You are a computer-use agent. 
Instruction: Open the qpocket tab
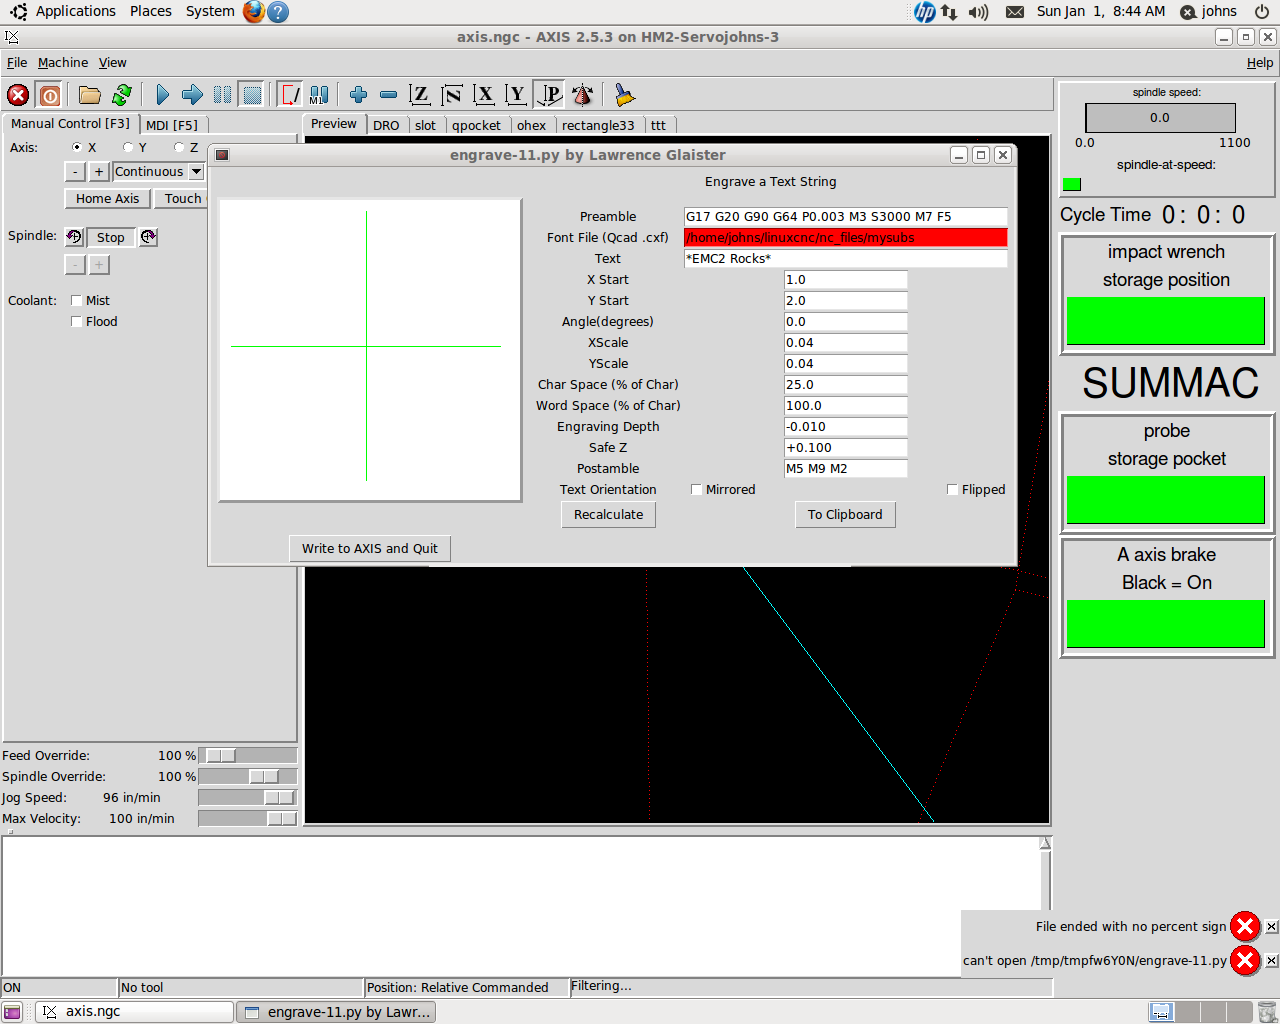[x=476, y=125]
